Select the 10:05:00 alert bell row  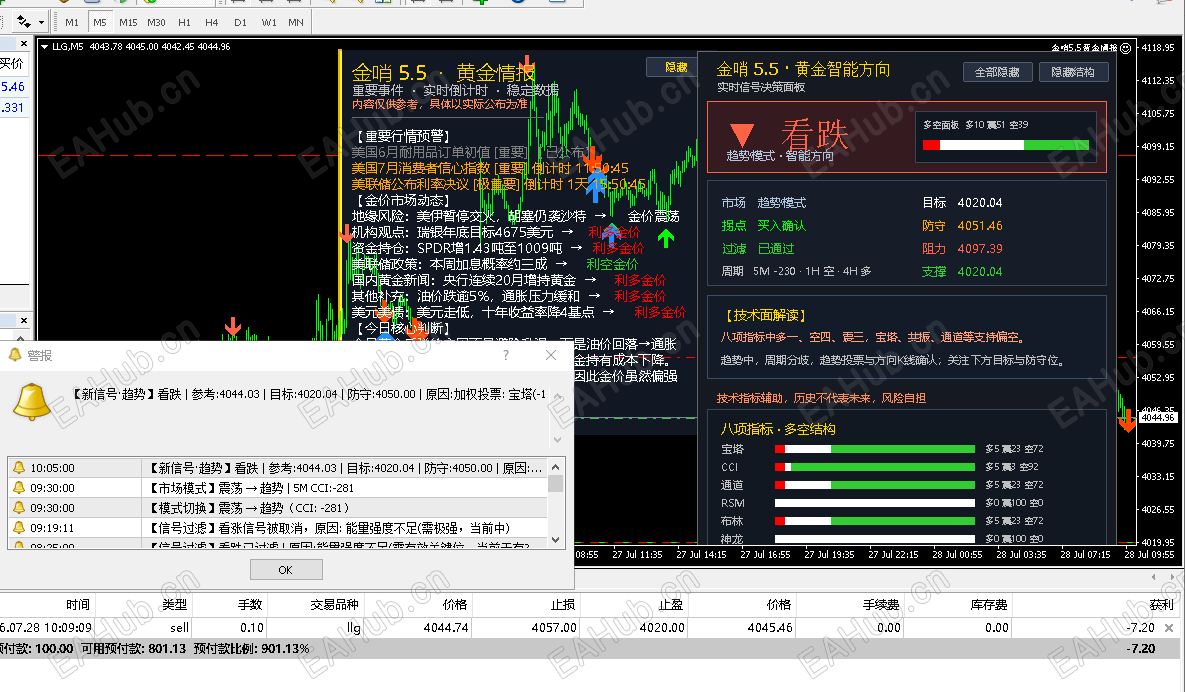[277, 468]
